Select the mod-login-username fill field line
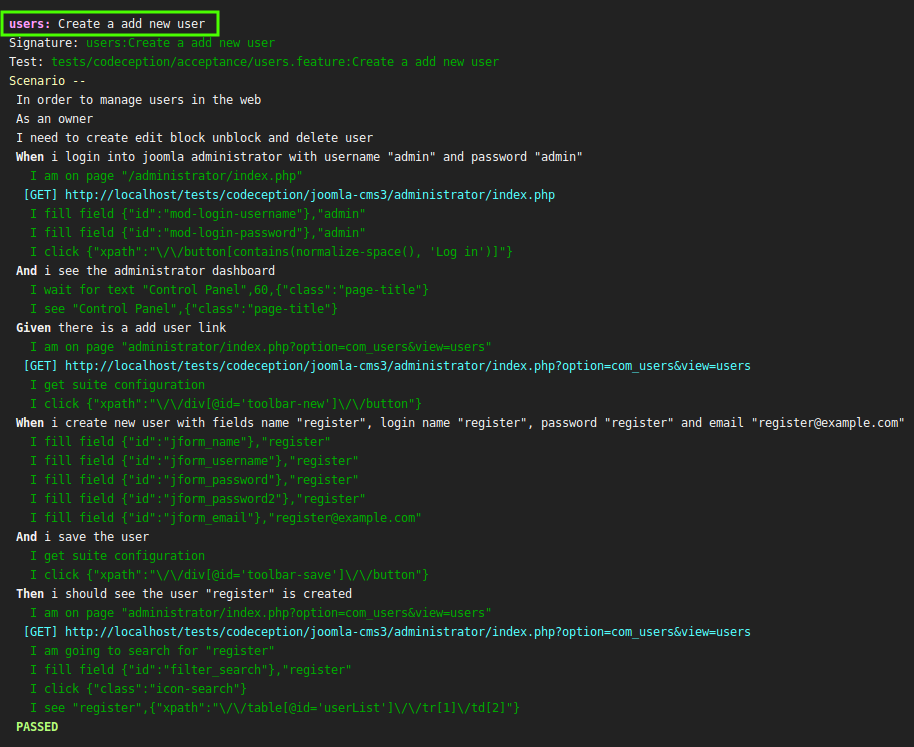Image resolution: width=914 pixels, height=747 pixels. [197, 214]
